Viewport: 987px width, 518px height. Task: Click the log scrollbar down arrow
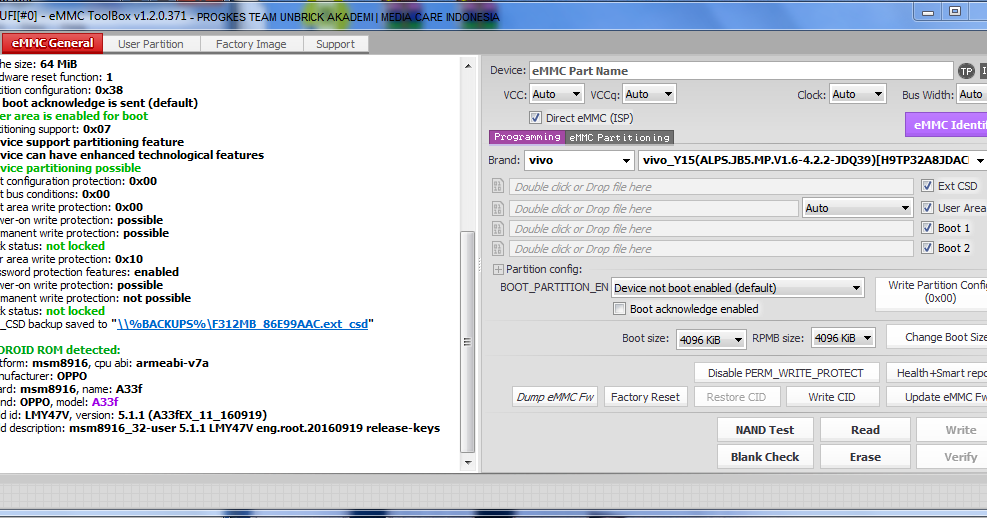pyautogui.click(x=468, y=463)
